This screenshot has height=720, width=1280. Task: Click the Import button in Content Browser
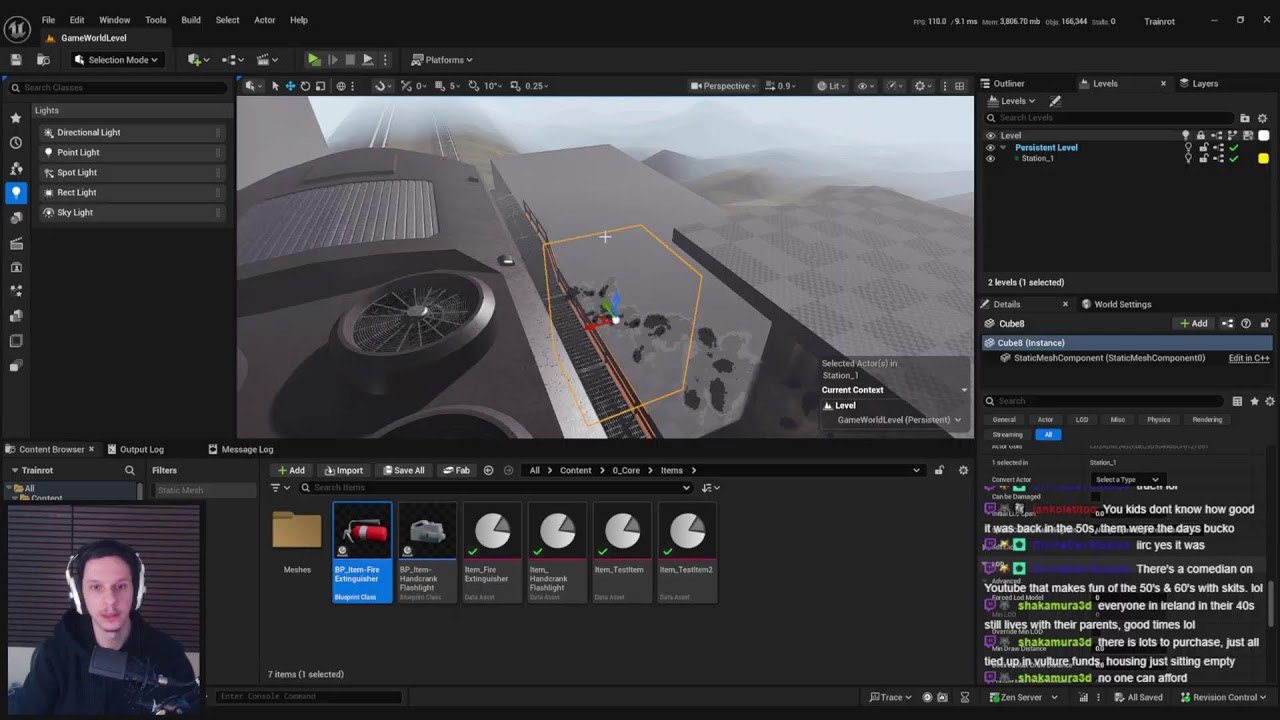[x=343, y=470]
